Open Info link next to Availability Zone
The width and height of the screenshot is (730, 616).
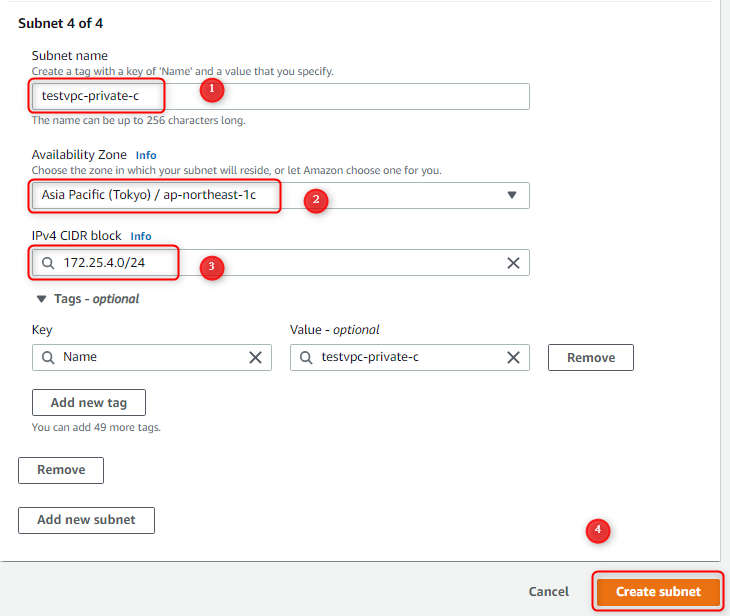(146, 155)
